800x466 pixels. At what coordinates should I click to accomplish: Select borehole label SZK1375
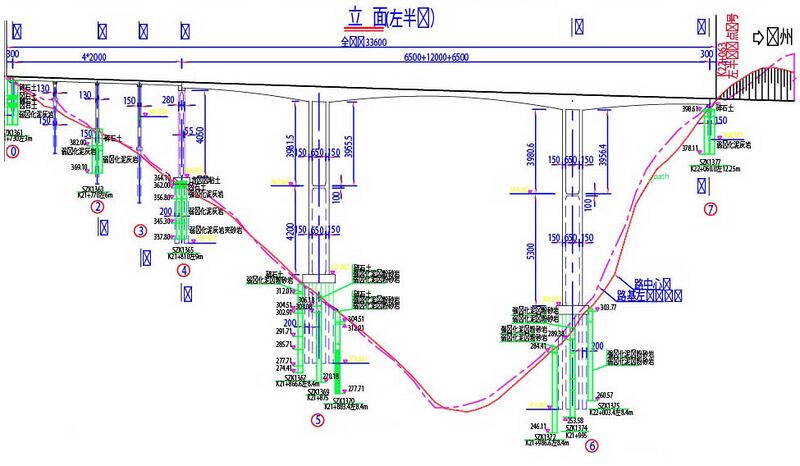[x=609, y=406]
